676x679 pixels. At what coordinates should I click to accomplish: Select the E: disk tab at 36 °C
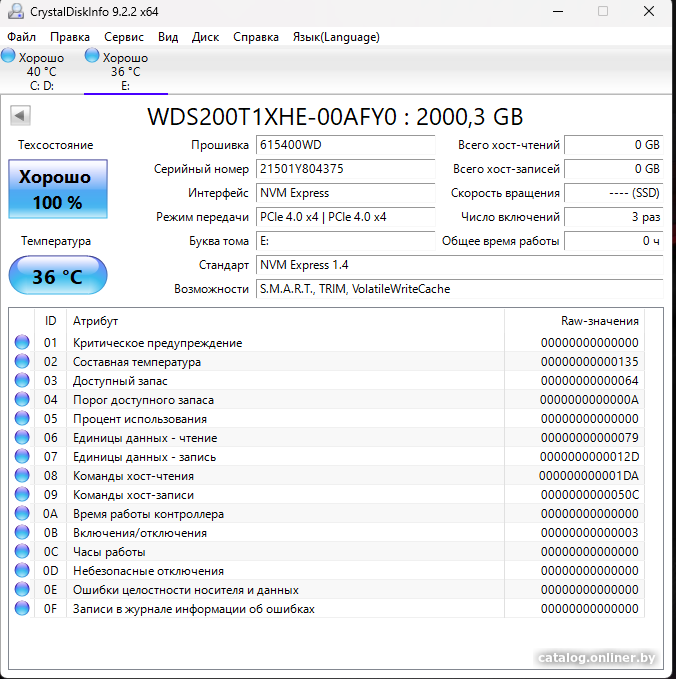click(x=126, y=71)
